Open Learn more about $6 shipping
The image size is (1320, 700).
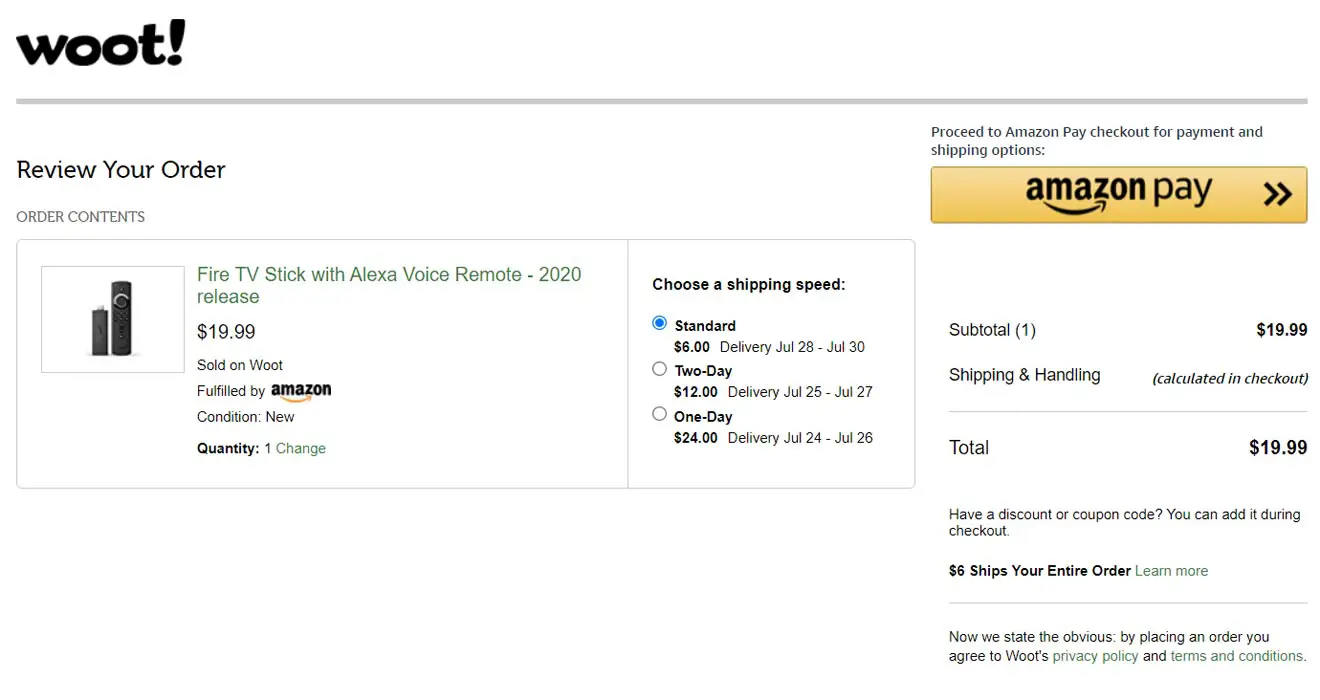[1171, 571]
